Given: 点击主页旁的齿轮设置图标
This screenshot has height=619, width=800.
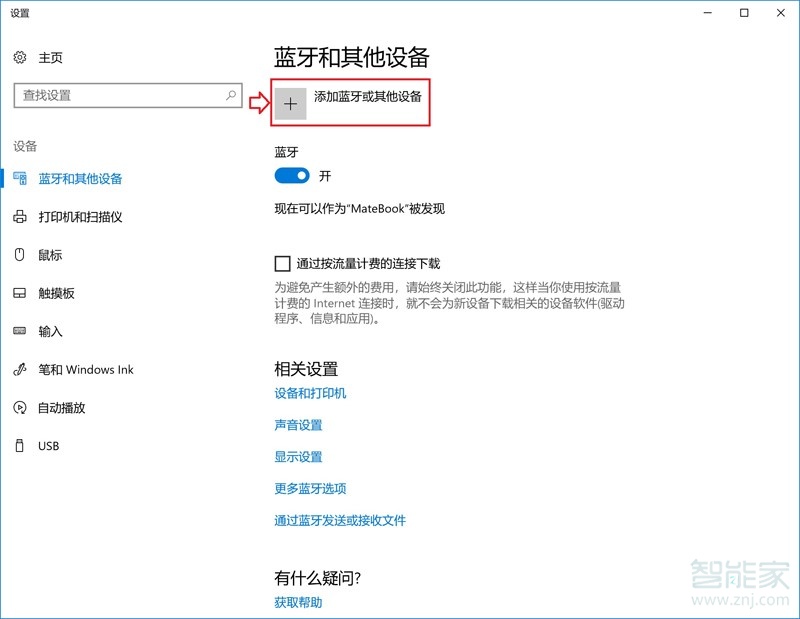Looking at the screenshot, I should (18, 57).
